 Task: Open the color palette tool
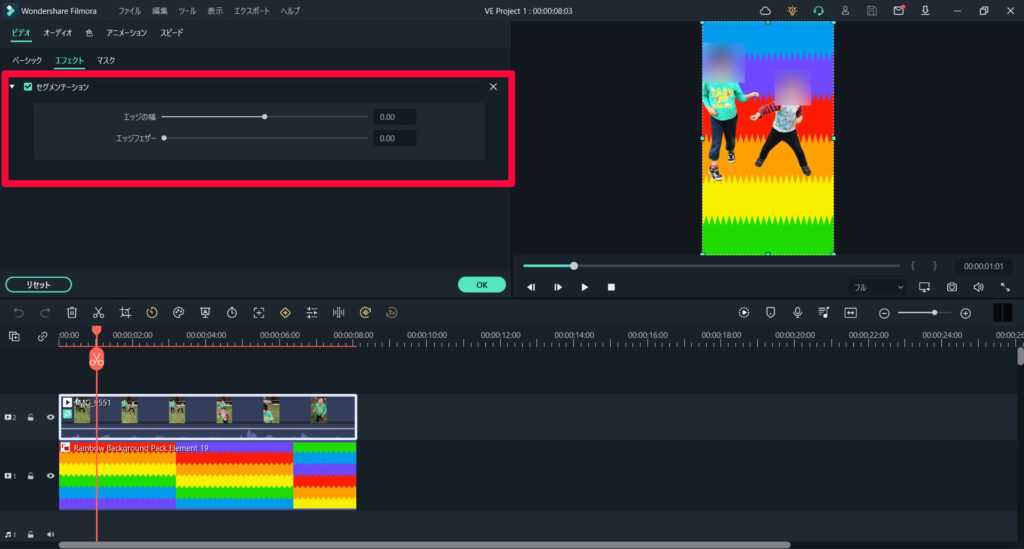[x=179, y=312]
